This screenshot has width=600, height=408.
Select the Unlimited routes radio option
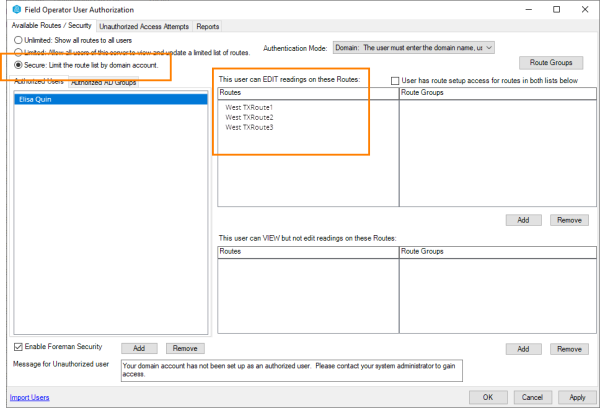(21, 40)
